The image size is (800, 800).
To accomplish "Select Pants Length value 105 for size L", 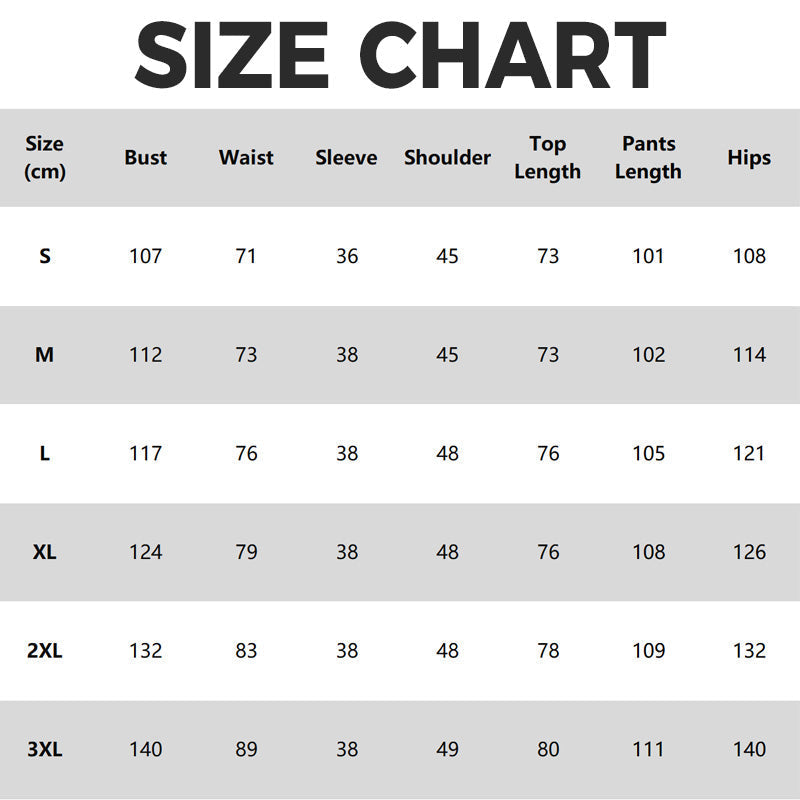I will click(648, 454).
